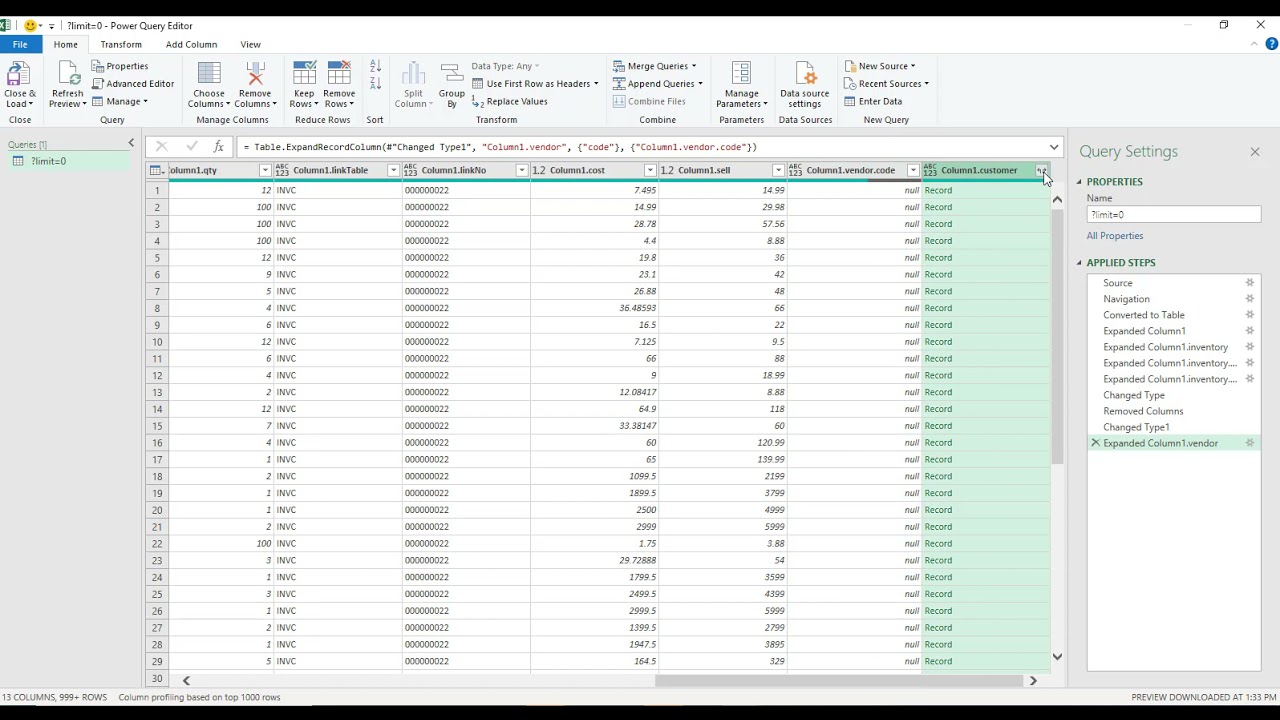
Task: Open the Advanced Editor
Action: point(133,84)
